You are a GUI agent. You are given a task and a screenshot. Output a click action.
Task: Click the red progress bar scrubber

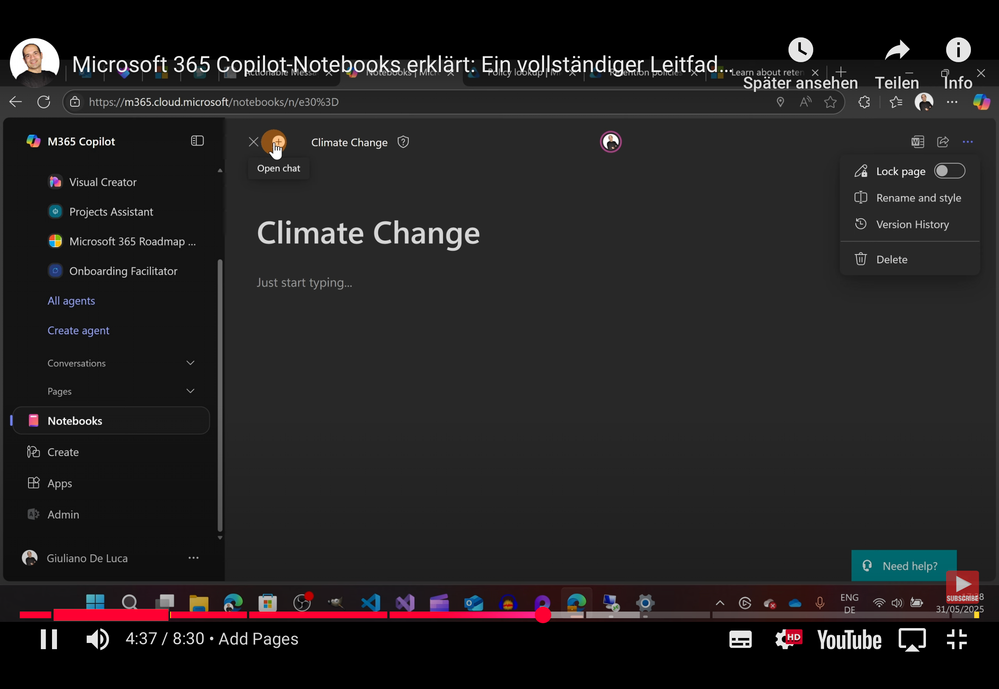click(x=542, y=614)
